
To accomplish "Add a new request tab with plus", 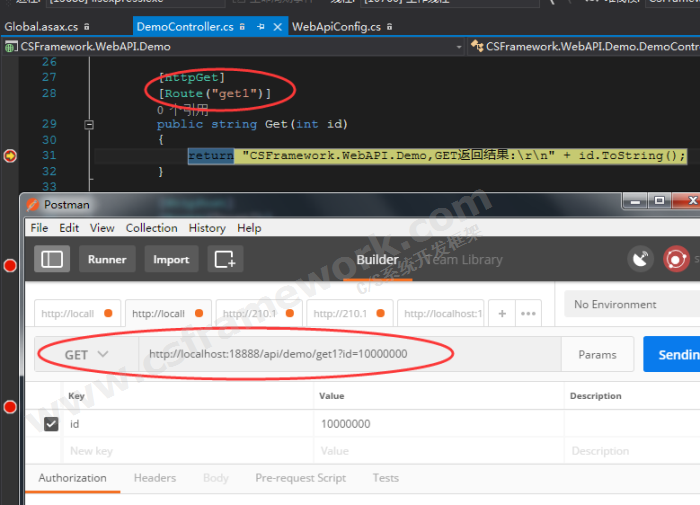I will [503, 313].
